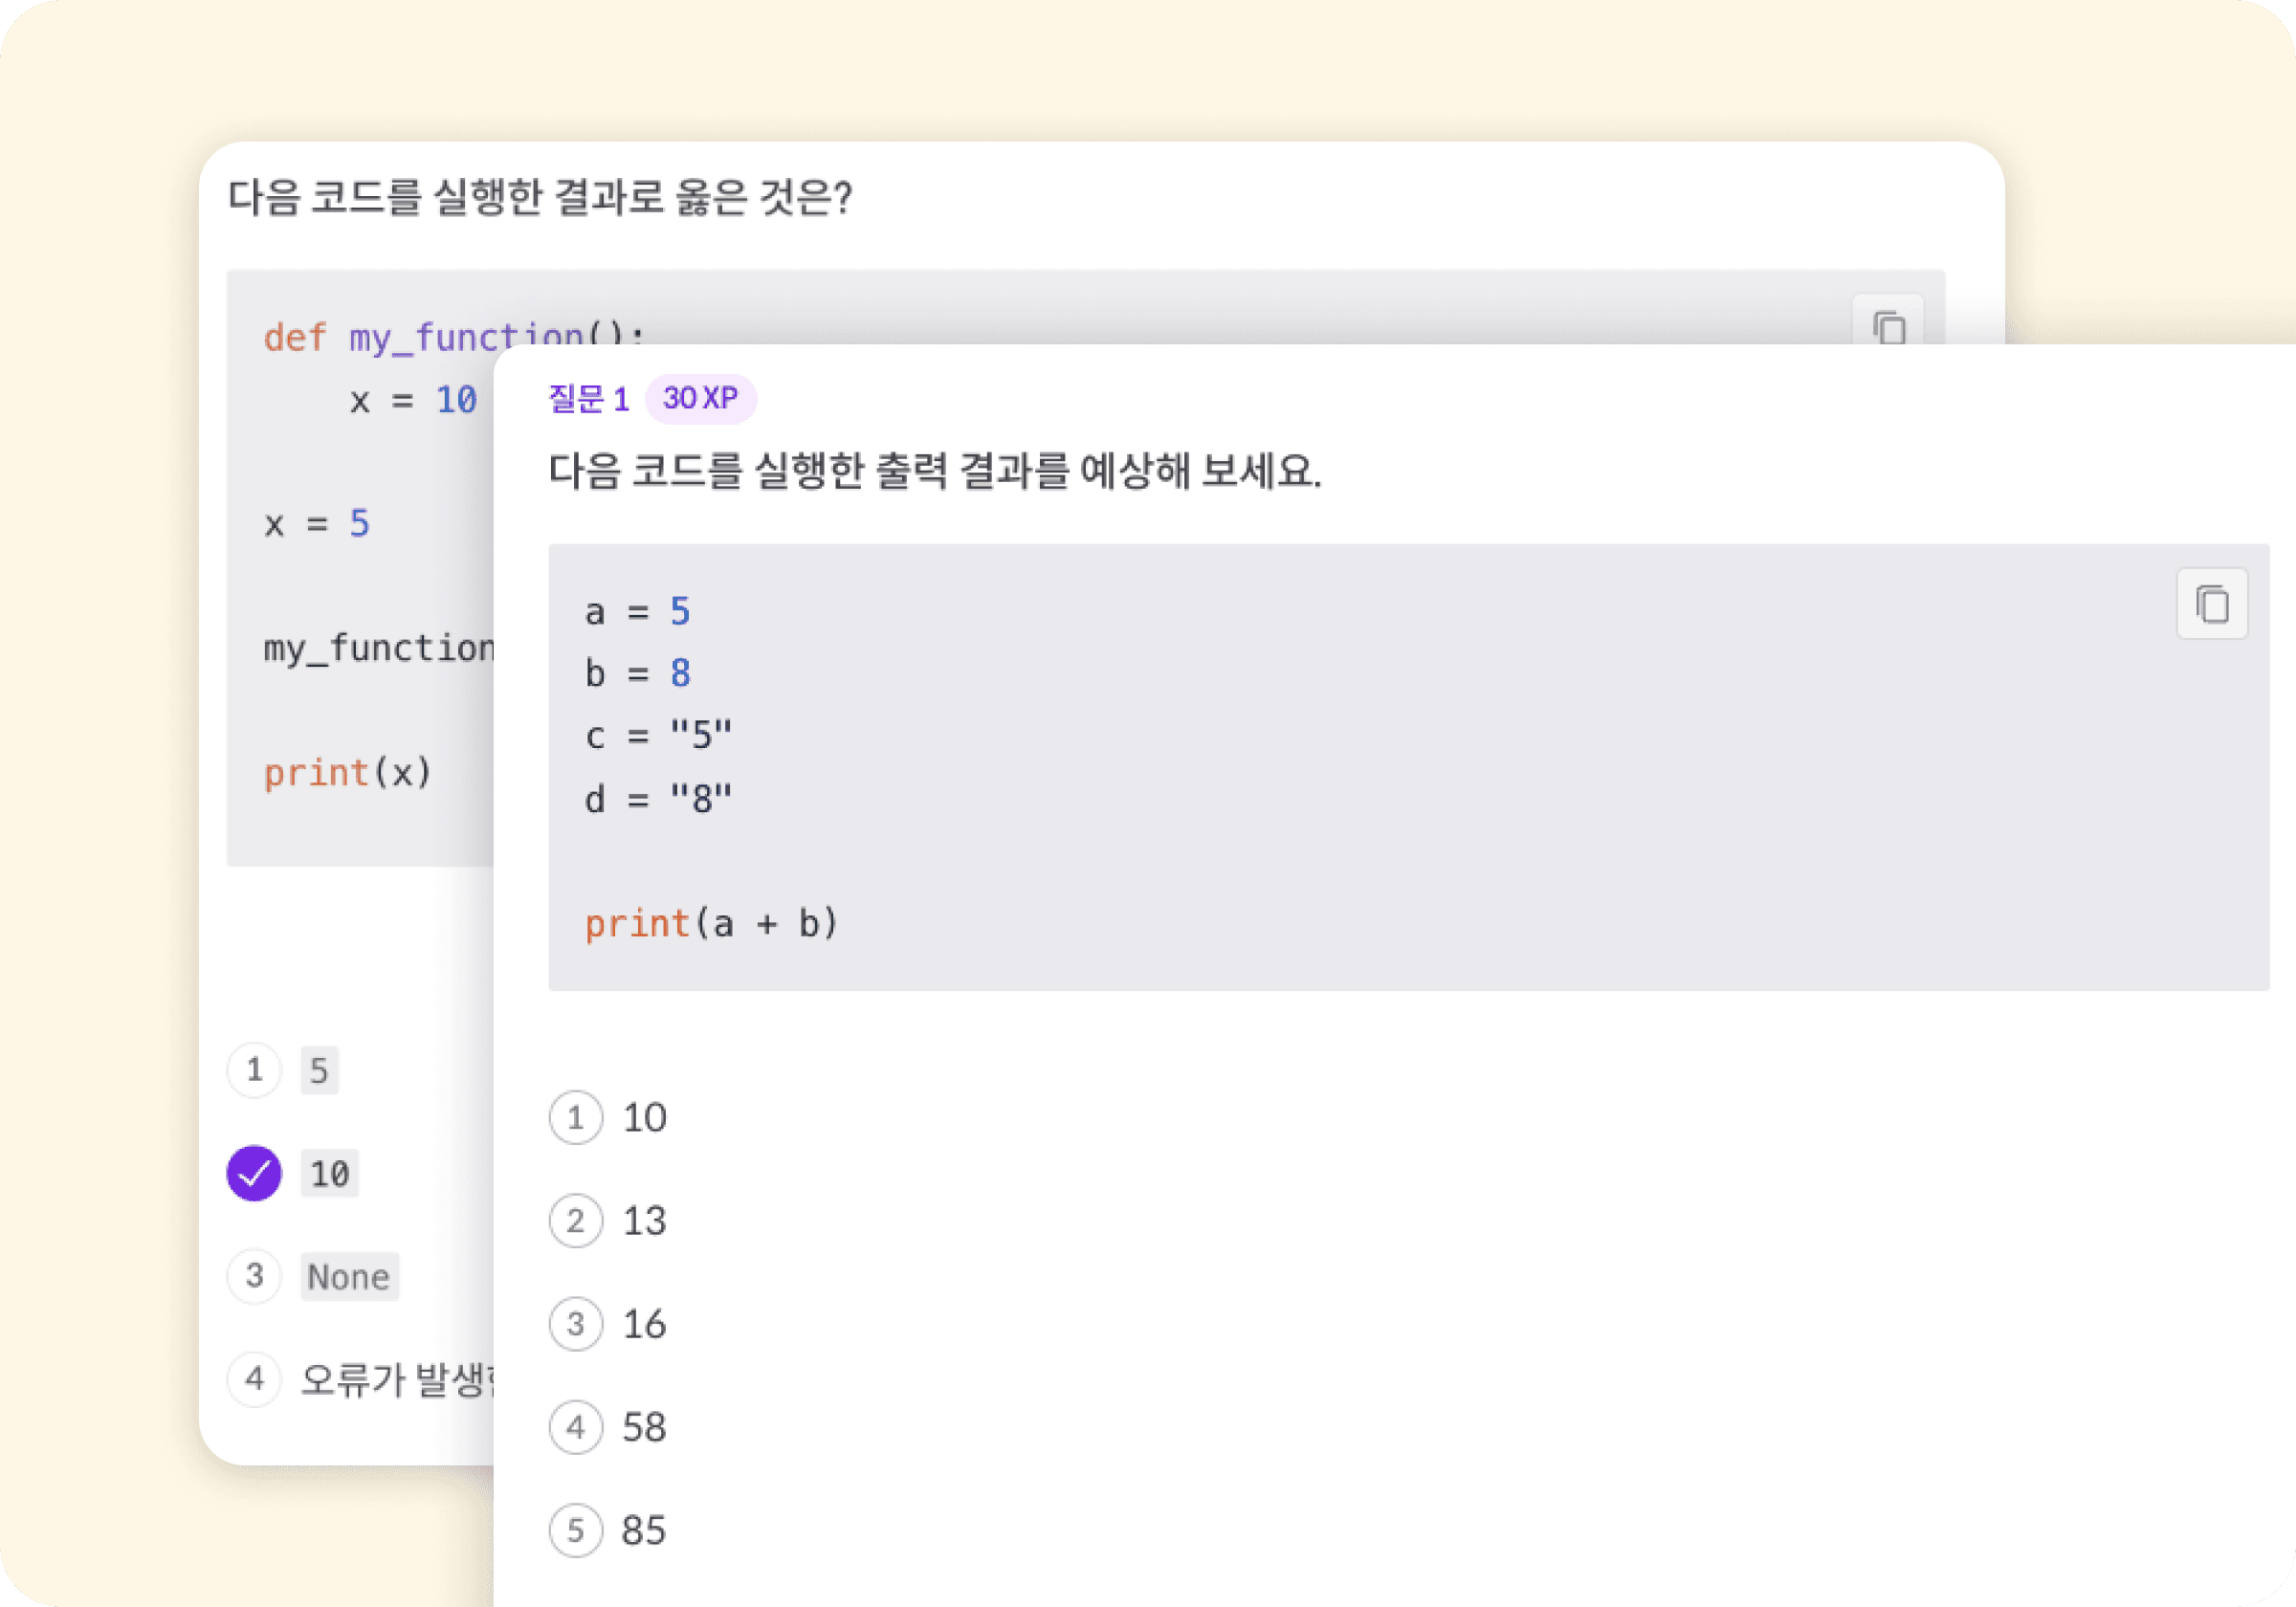Click the checked purple option 10
This screenshot has height=1607, width=2296.
tap(255, 1173)
